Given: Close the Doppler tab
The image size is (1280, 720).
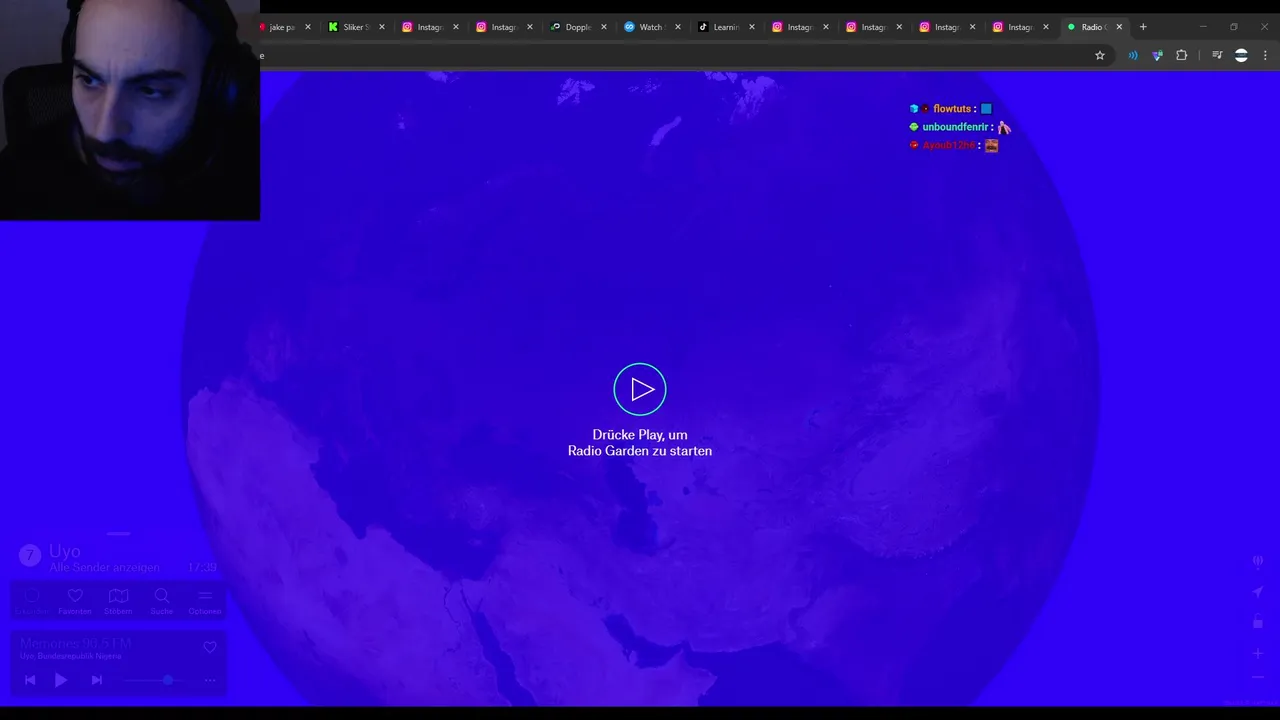Looking at the screenshot, I should tap(604, 27).
